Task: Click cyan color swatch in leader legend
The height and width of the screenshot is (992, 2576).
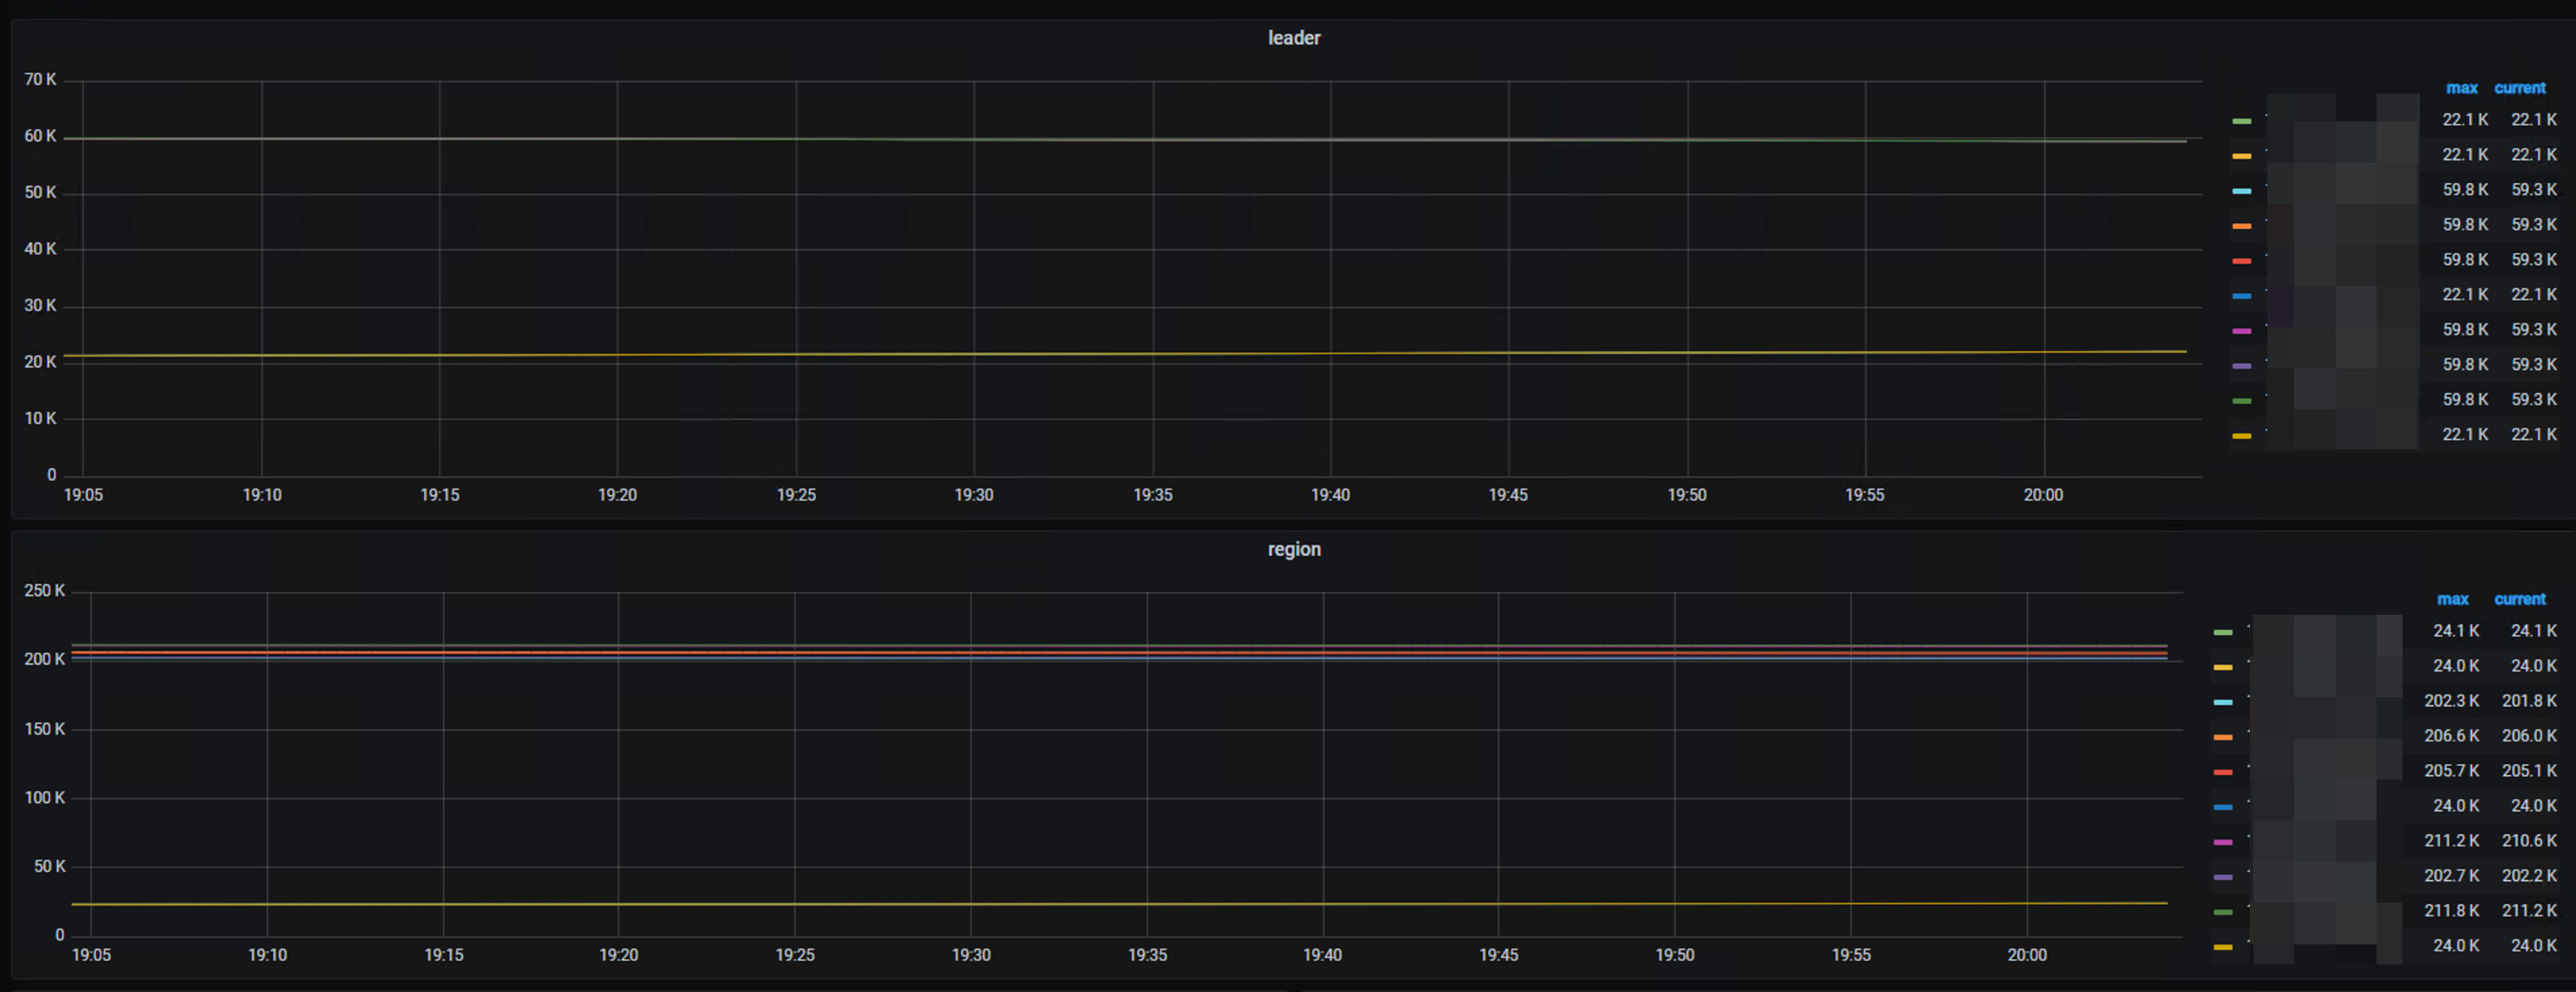Action: coord(2241,190)
